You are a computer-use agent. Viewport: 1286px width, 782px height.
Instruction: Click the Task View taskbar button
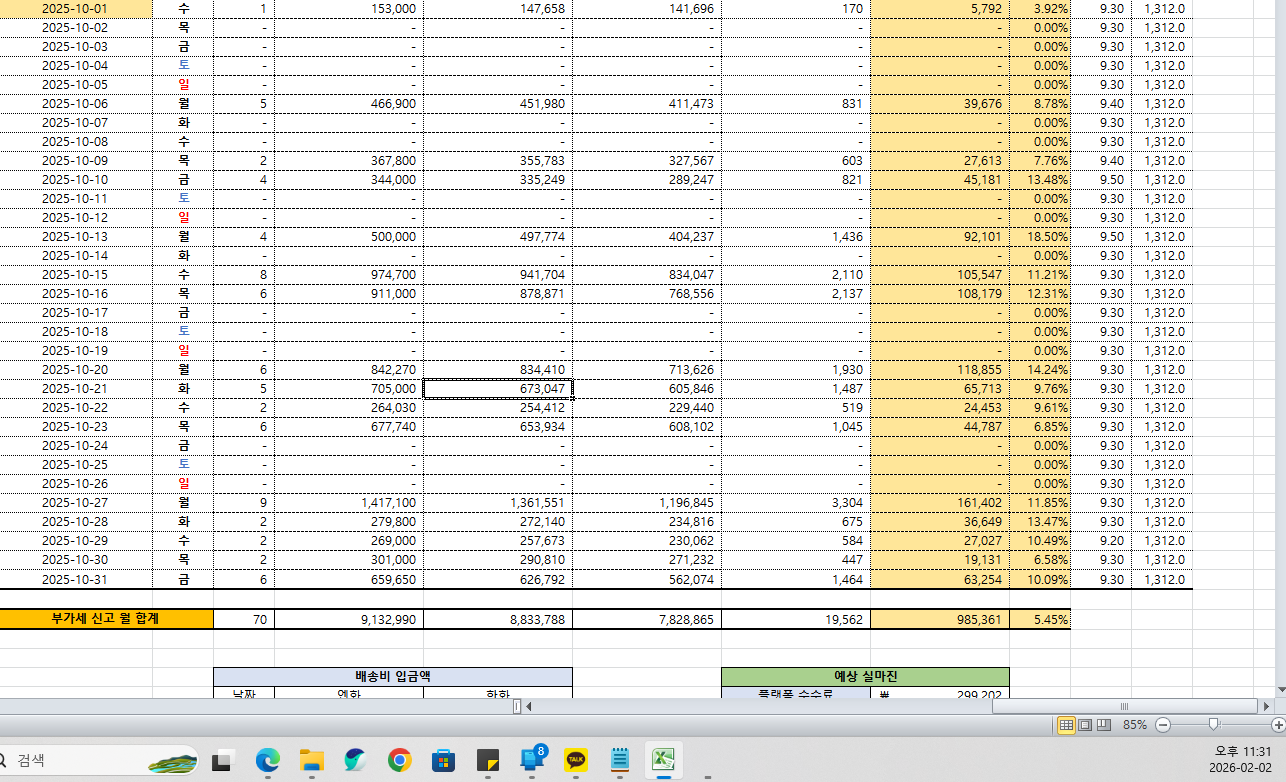(x=222, y=761)
